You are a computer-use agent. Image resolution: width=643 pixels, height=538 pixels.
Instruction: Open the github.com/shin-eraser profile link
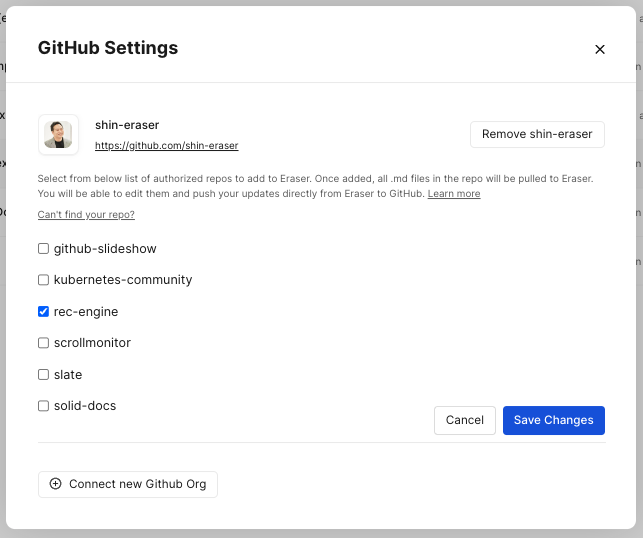166,146
